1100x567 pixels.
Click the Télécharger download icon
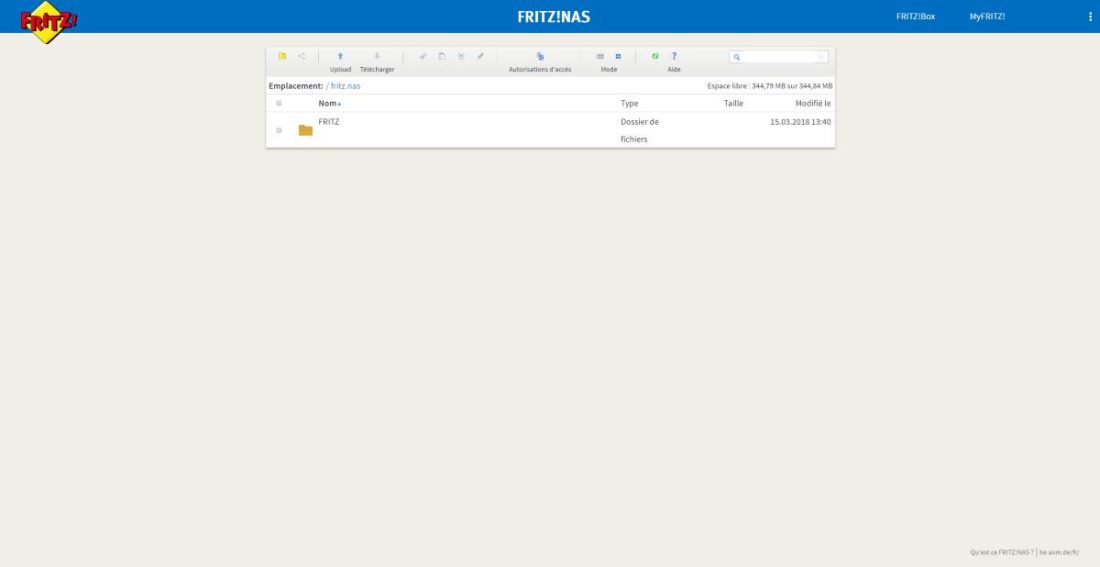(377, 56)
